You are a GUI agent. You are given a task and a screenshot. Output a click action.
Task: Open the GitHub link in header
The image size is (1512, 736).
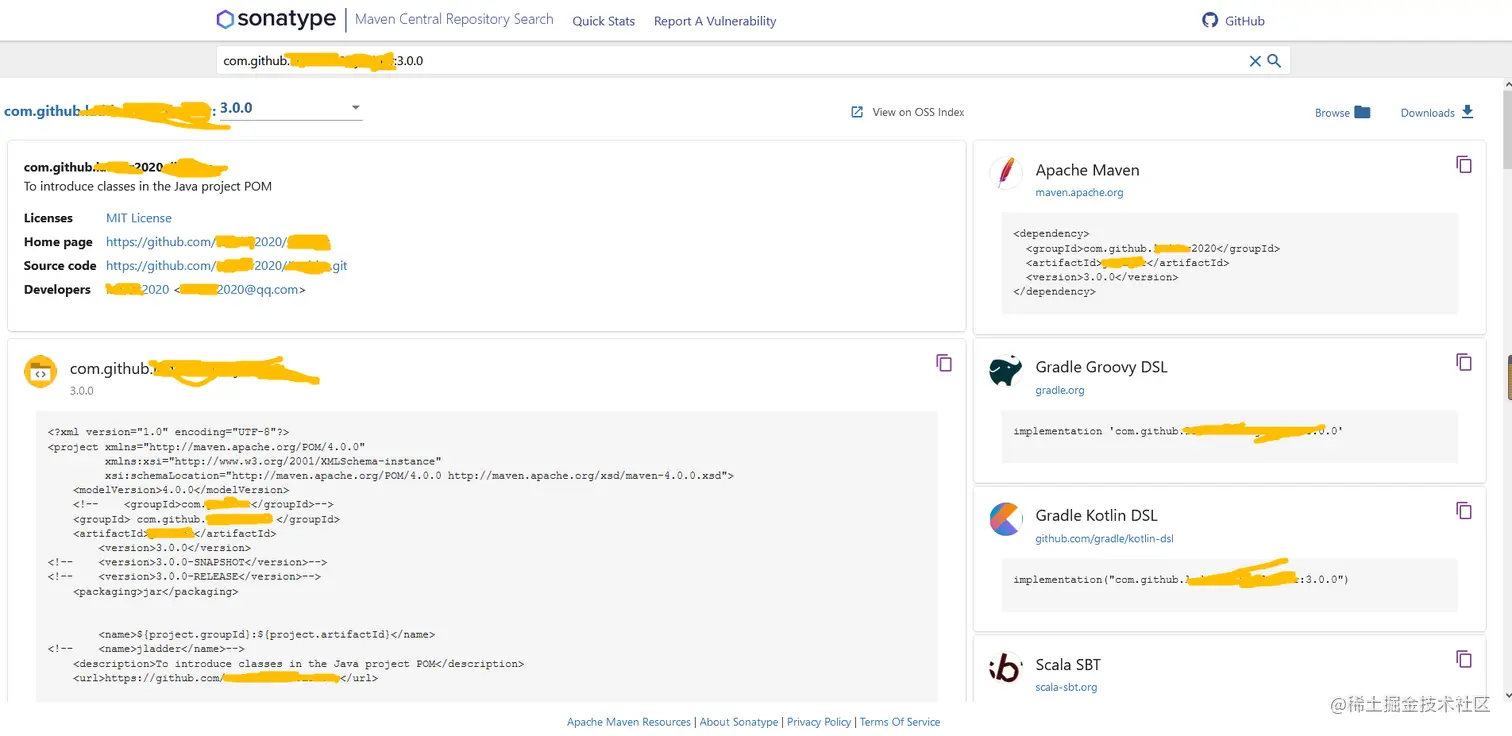tap(1244, 21)
